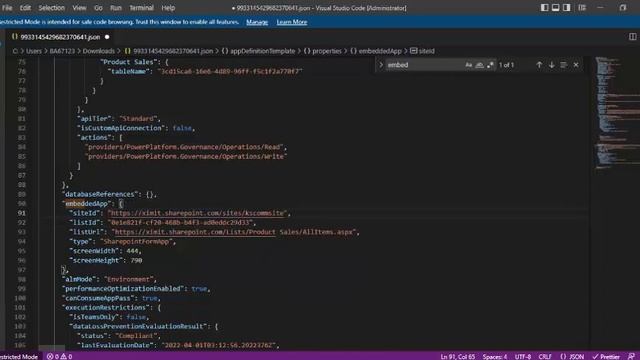Click the screenWidth value 444

coord(133,251)
